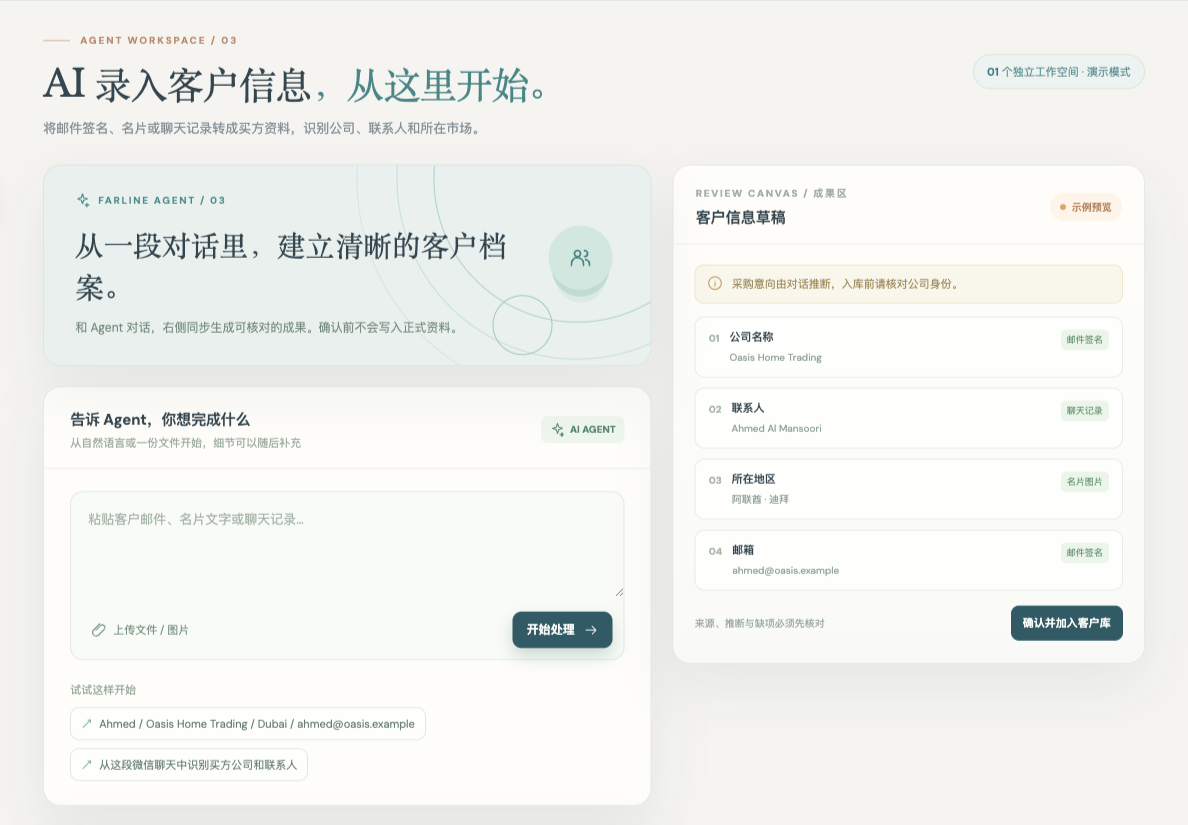Click the sparkle icon beside FARLINE AGENT / 03
The image size is (1188, 825).
83,200
